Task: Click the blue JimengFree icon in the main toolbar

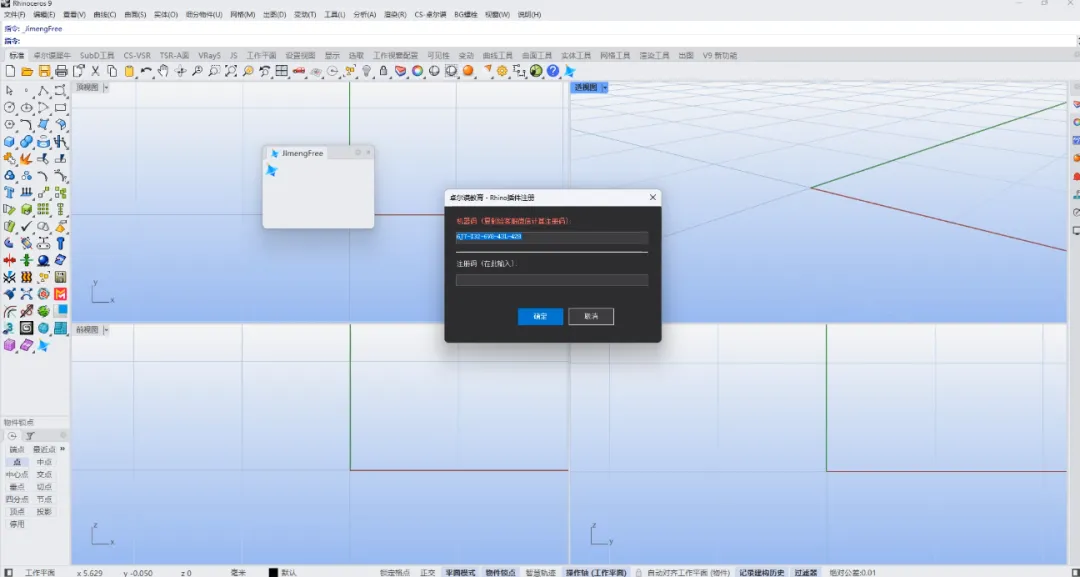Action: [570, 71]
